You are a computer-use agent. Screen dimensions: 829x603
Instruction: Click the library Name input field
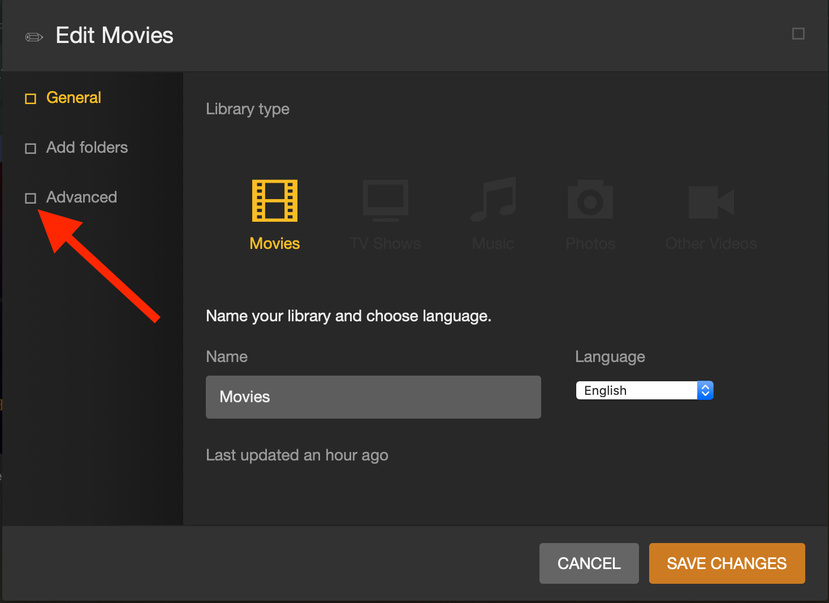pyautogui.click(x=373, y=397)
